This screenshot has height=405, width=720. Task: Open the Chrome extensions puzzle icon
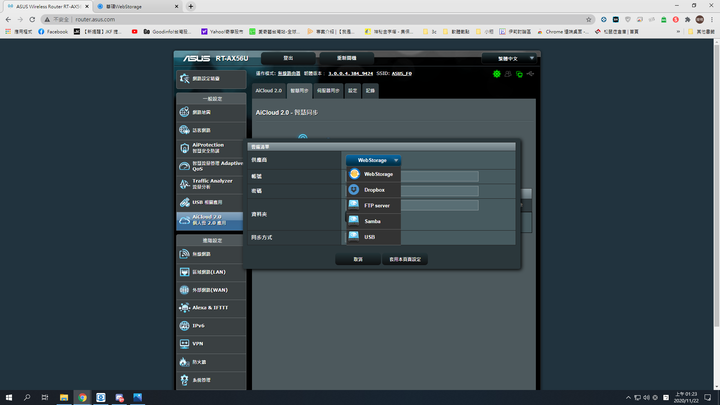pos(687,19)
